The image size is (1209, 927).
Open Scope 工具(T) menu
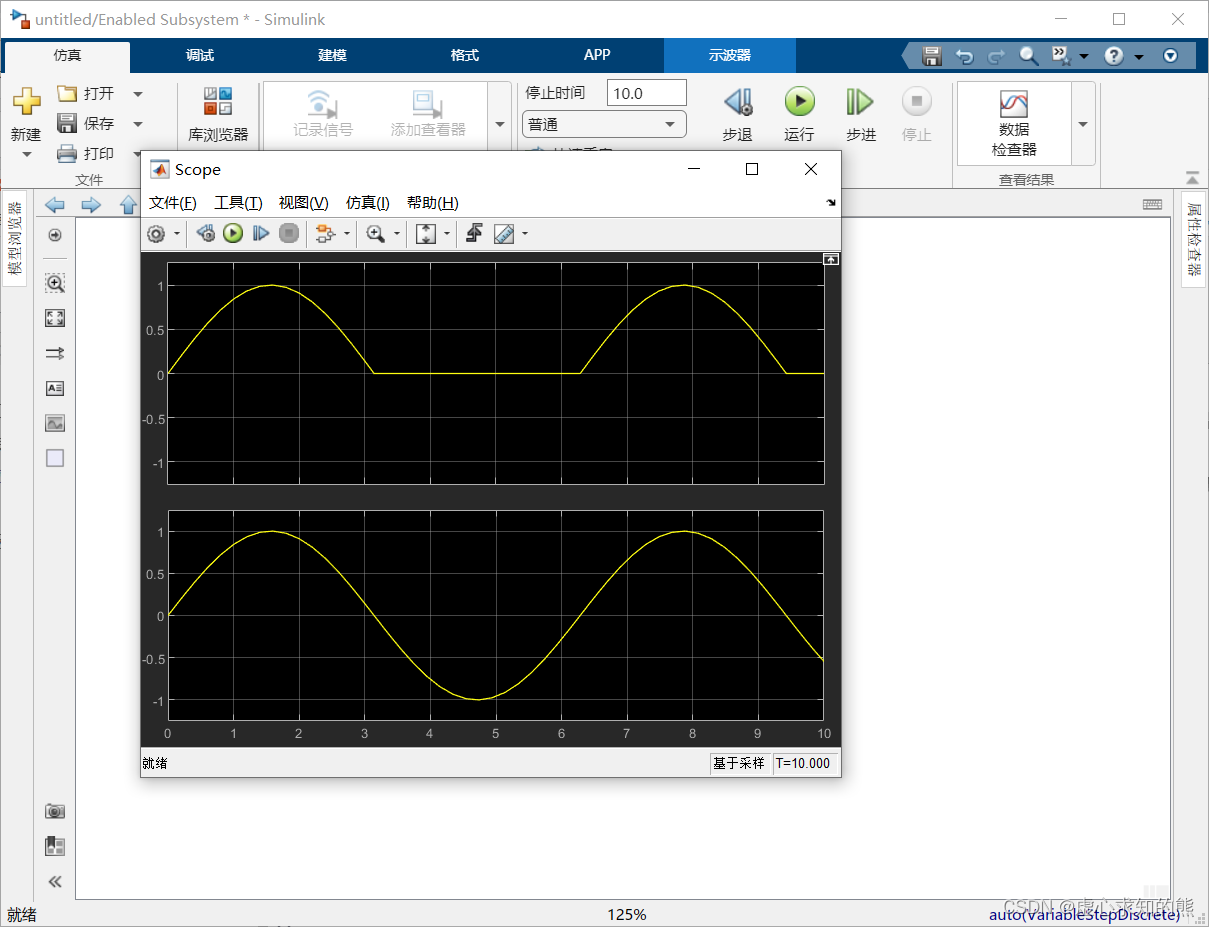pyautogui.click(x=238, y=203)
